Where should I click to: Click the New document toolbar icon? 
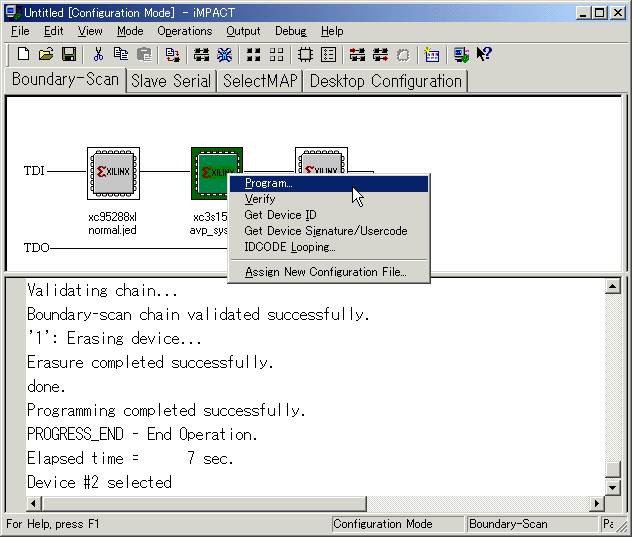(23, 54)
